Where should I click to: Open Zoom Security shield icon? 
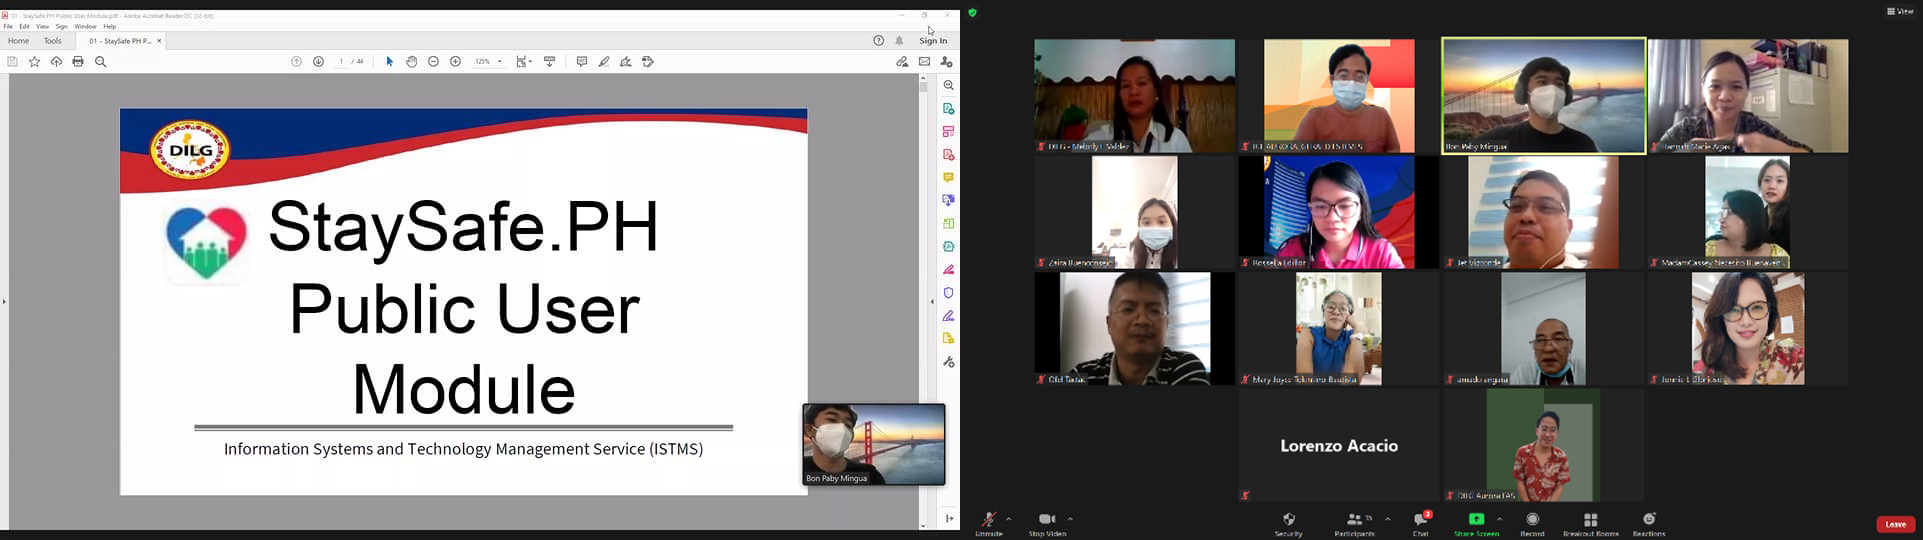click(x=1288, y=523)
